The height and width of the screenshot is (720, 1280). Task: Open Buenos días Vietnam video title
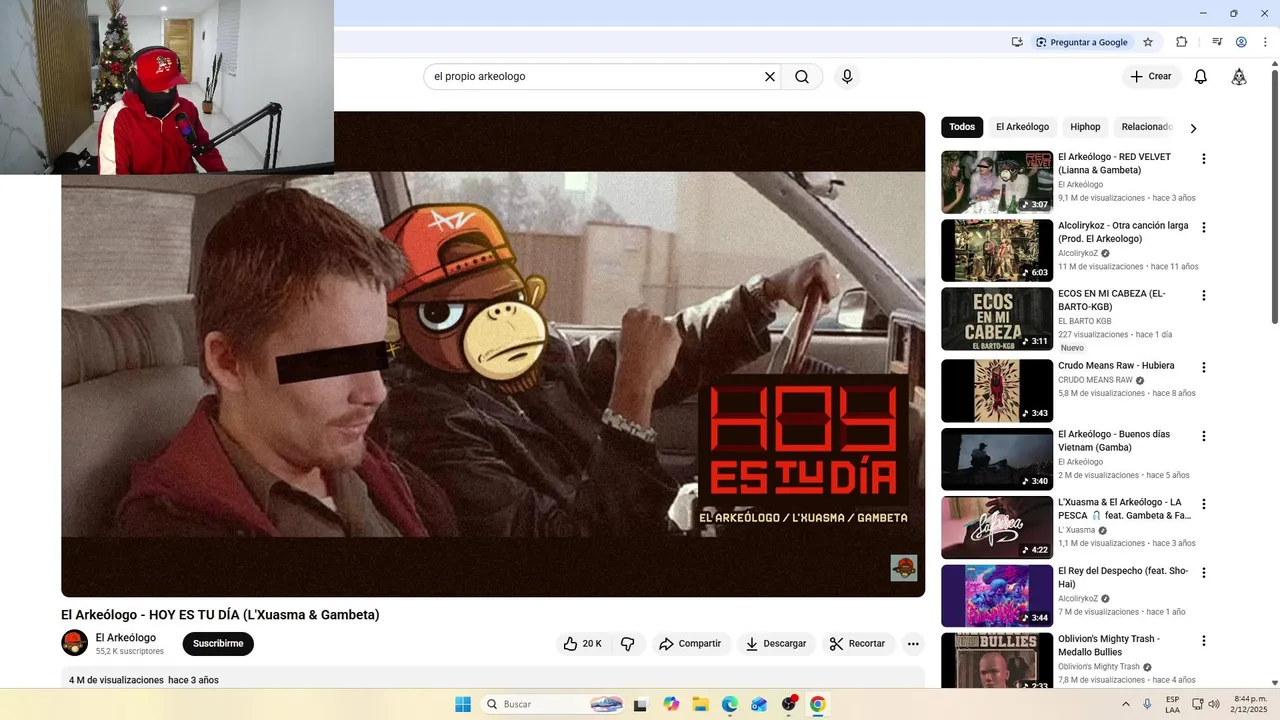[x=1114, y=441]
